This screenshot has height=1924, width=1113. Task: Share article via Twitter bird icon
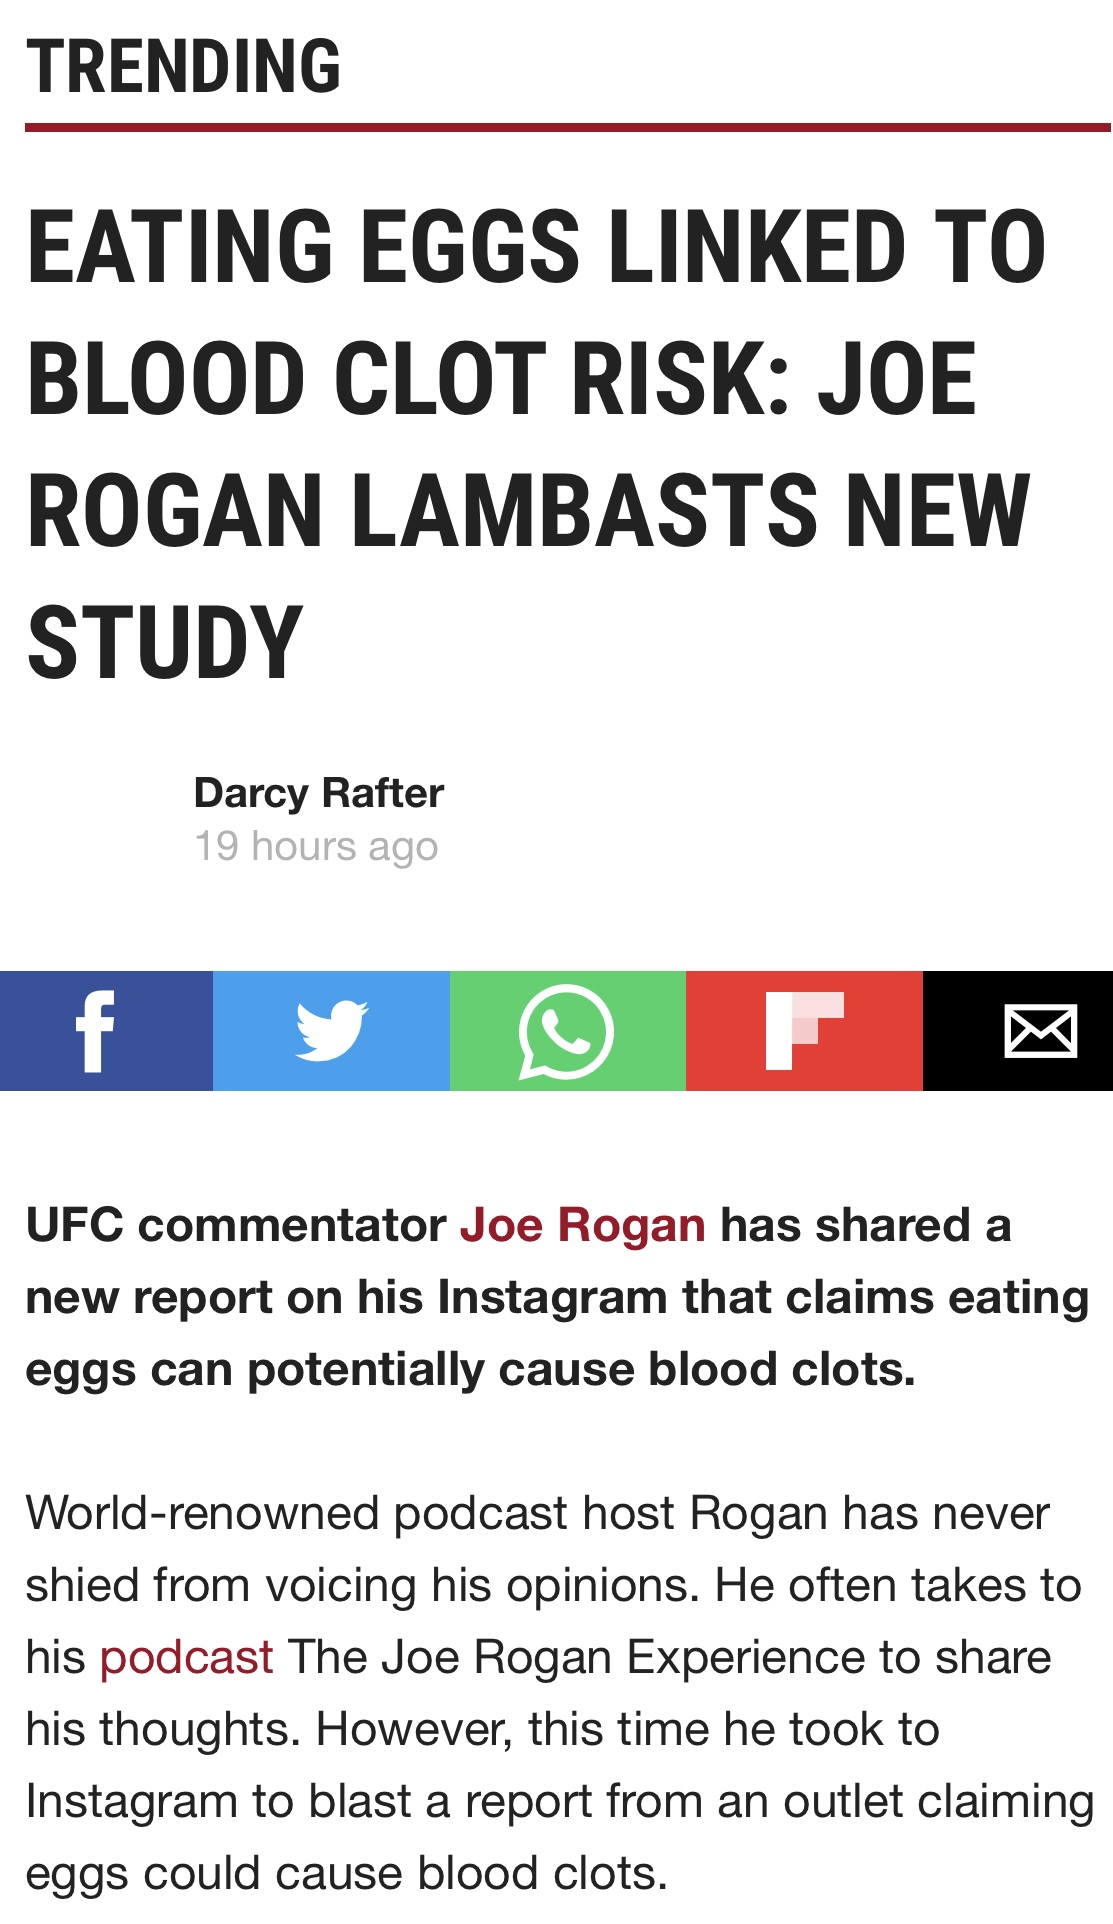pyautogui.click(x=331, y=1030)
